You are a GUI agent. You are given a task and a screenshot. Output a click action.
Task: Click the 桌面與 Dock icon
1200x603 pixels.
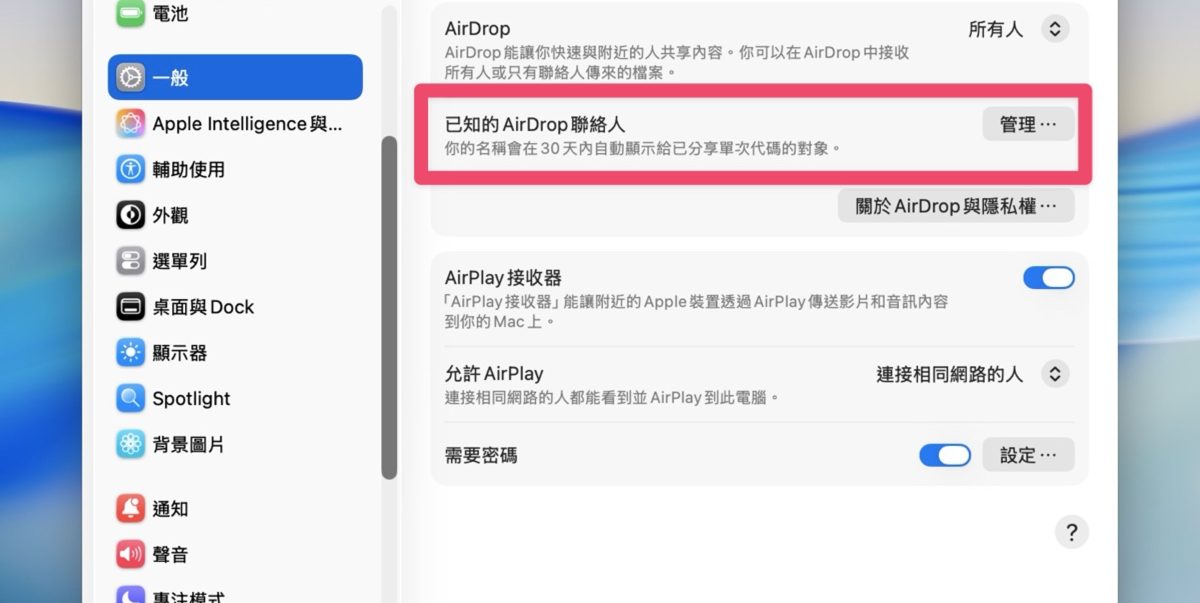coord(131,307)
